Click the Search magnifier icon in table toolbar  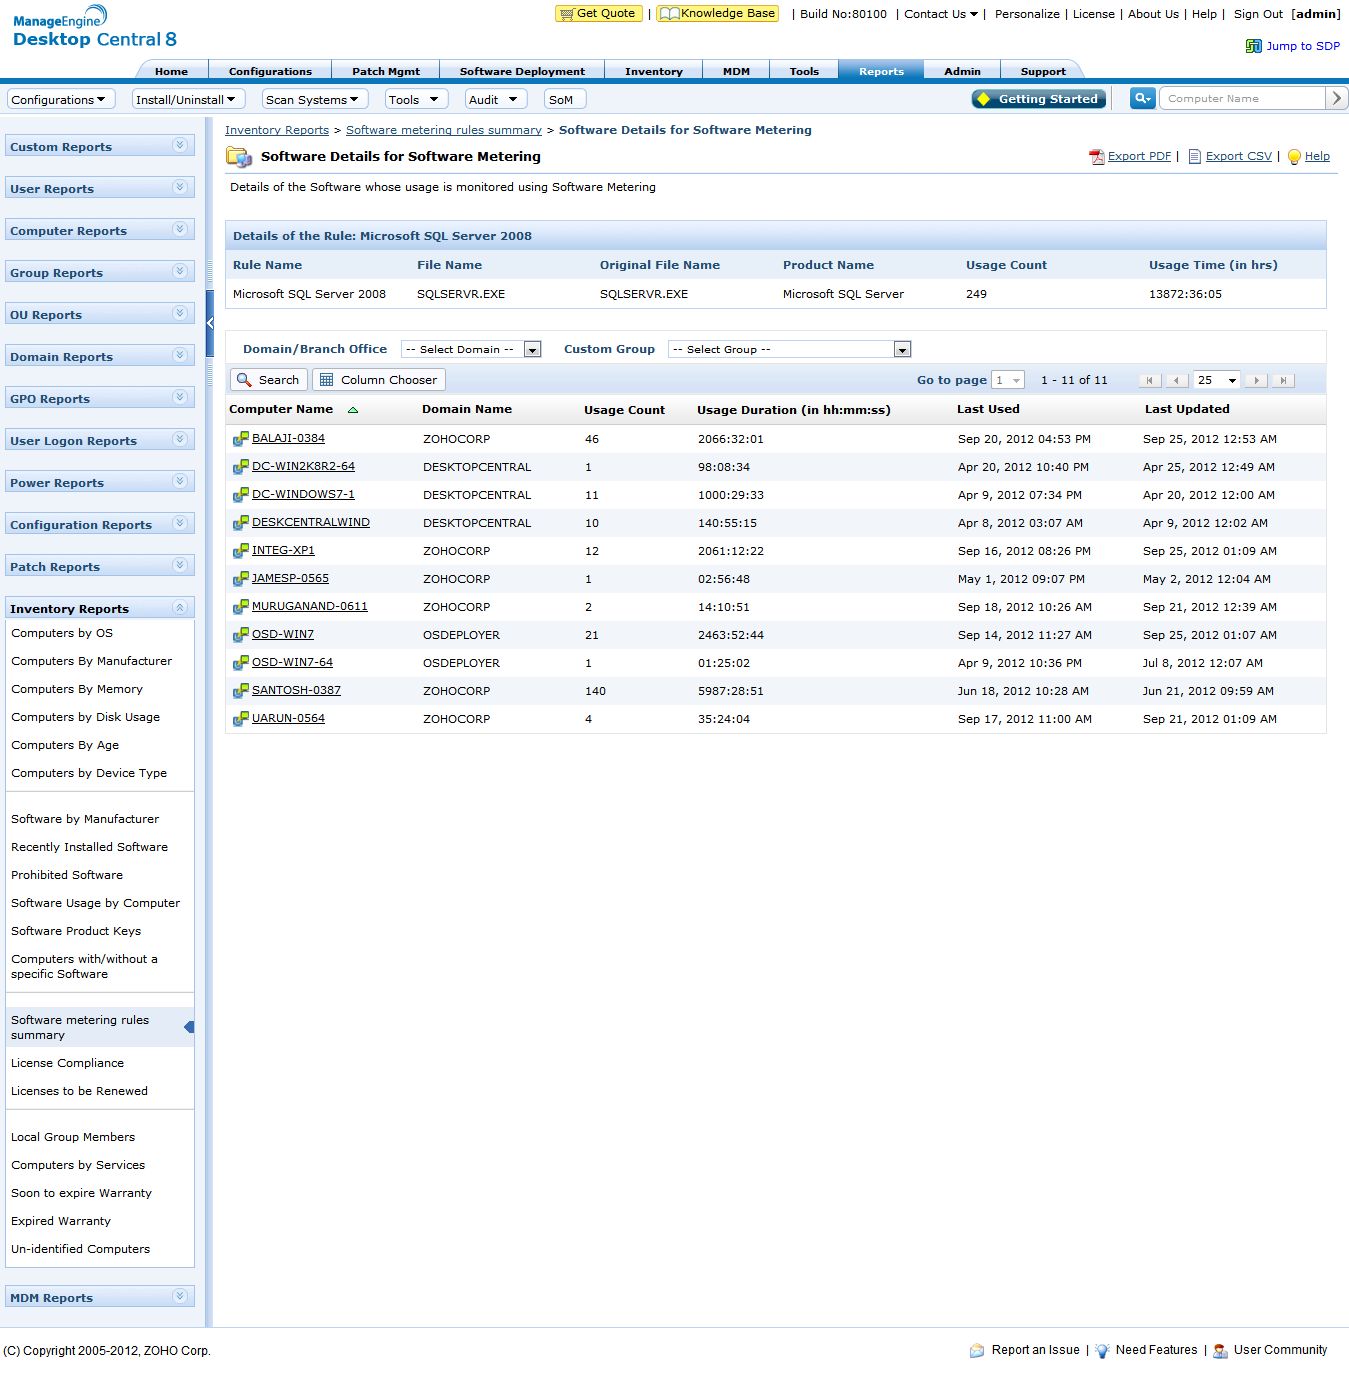point(244,380)
